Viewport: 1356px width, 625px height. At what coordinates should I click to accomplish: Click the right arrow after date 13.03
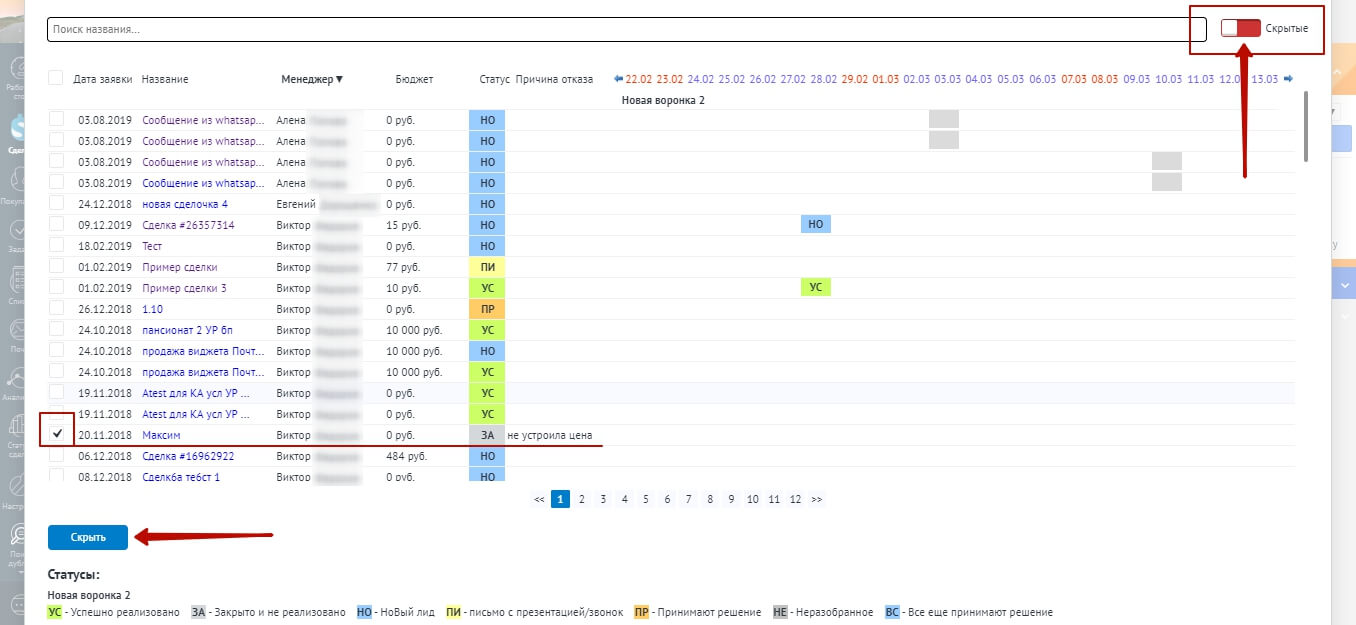click(x=1288, y=79)
